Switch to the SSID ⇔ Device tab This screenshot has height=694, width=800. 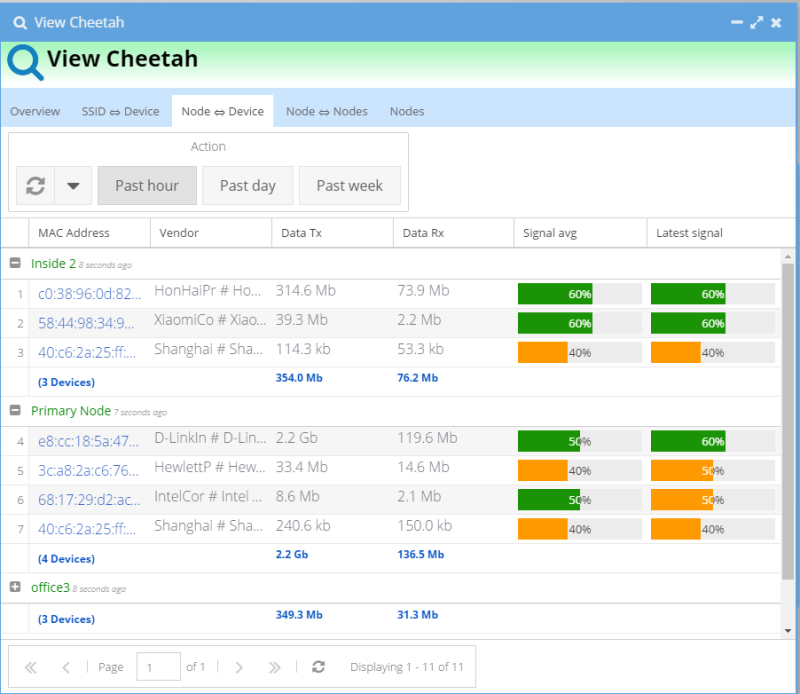(120, 111)
